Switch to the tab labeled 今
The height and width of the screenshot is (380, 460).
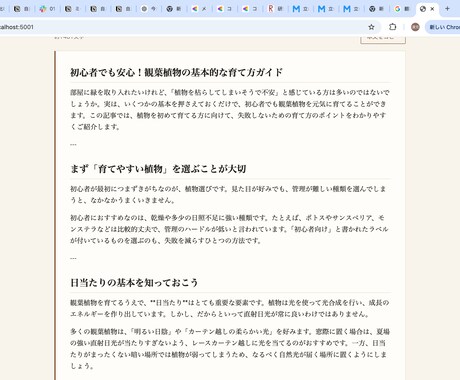[148, 9]
